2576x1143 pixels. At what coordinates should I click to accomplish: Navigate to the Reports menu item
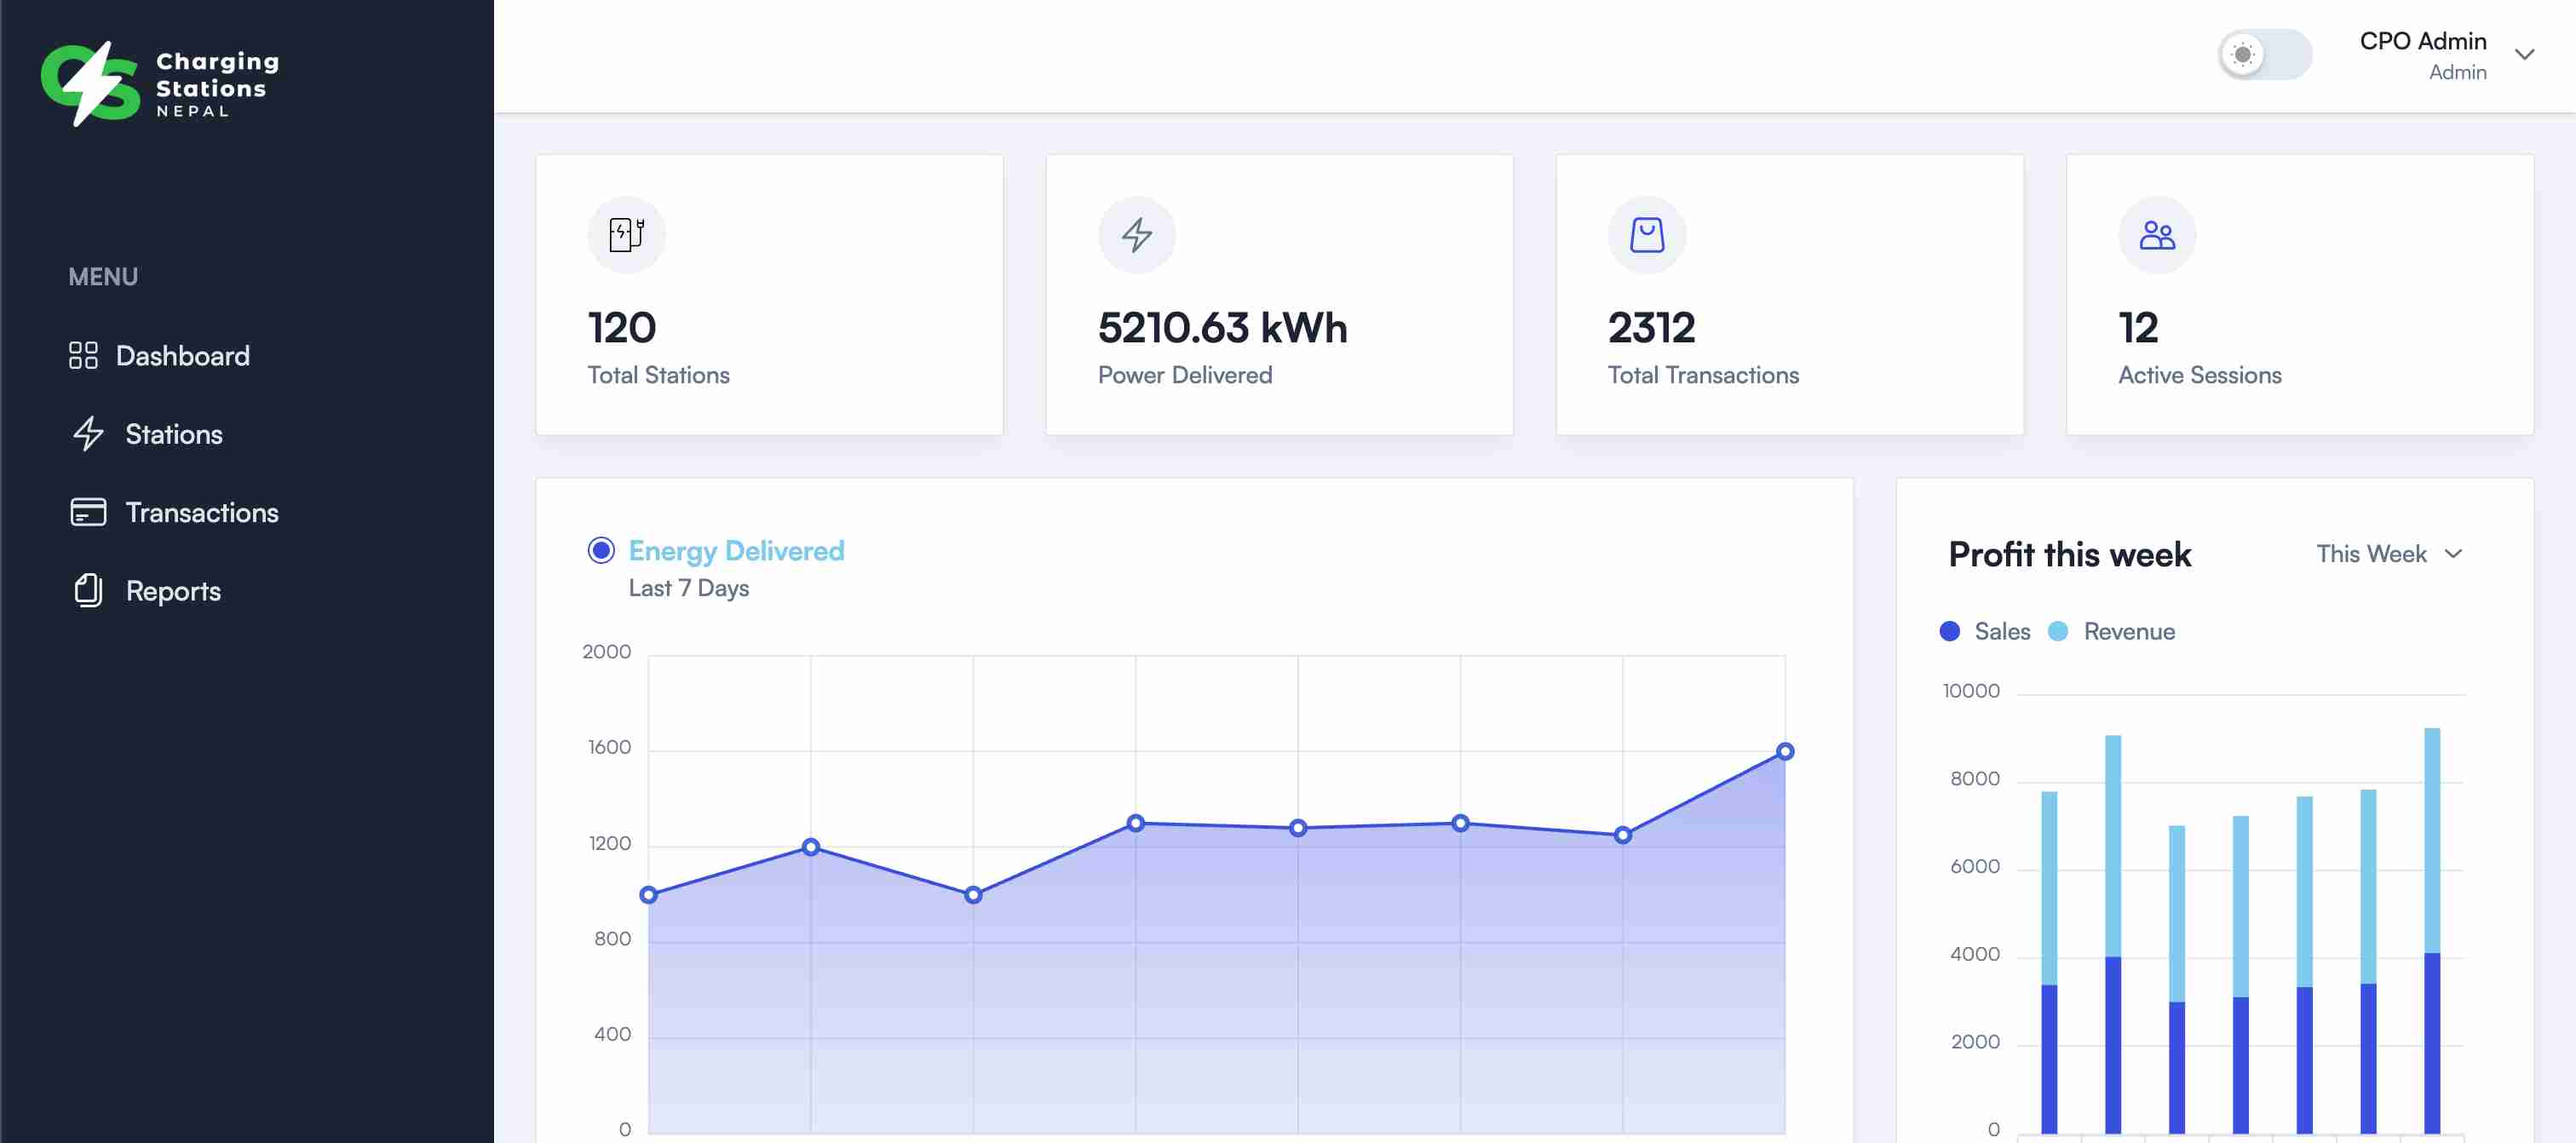(x=147, y=590)
